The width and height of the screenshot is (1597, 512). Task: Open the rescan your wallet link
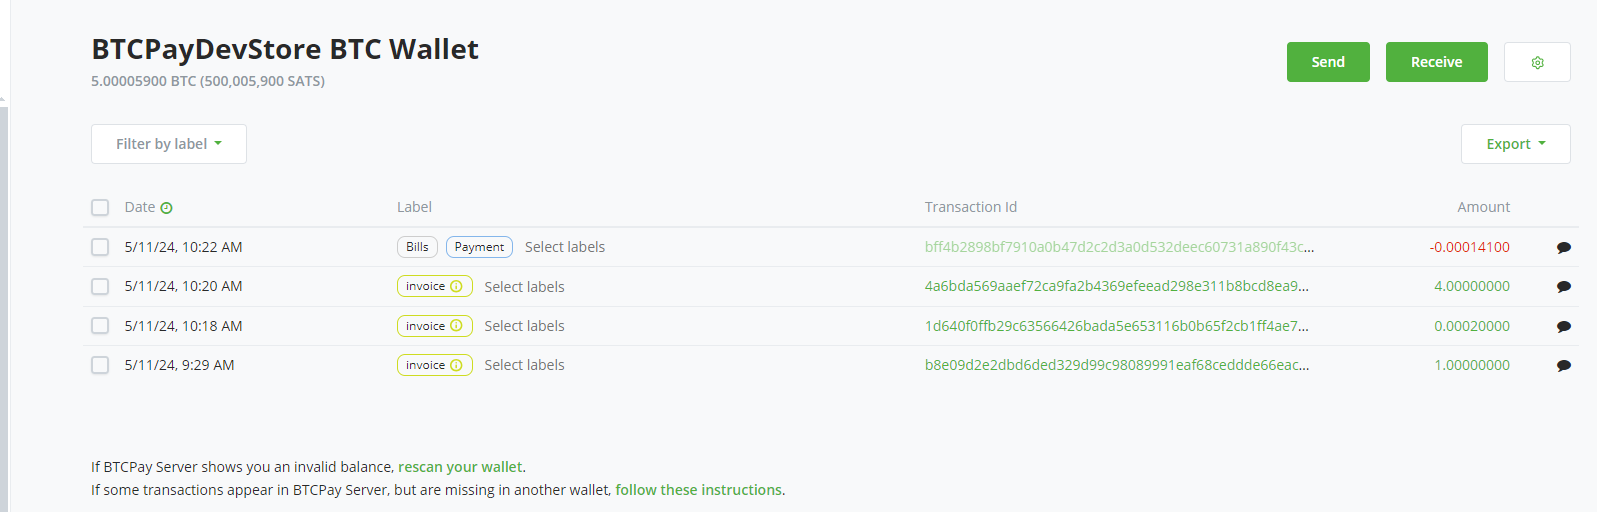pos(460,467)
